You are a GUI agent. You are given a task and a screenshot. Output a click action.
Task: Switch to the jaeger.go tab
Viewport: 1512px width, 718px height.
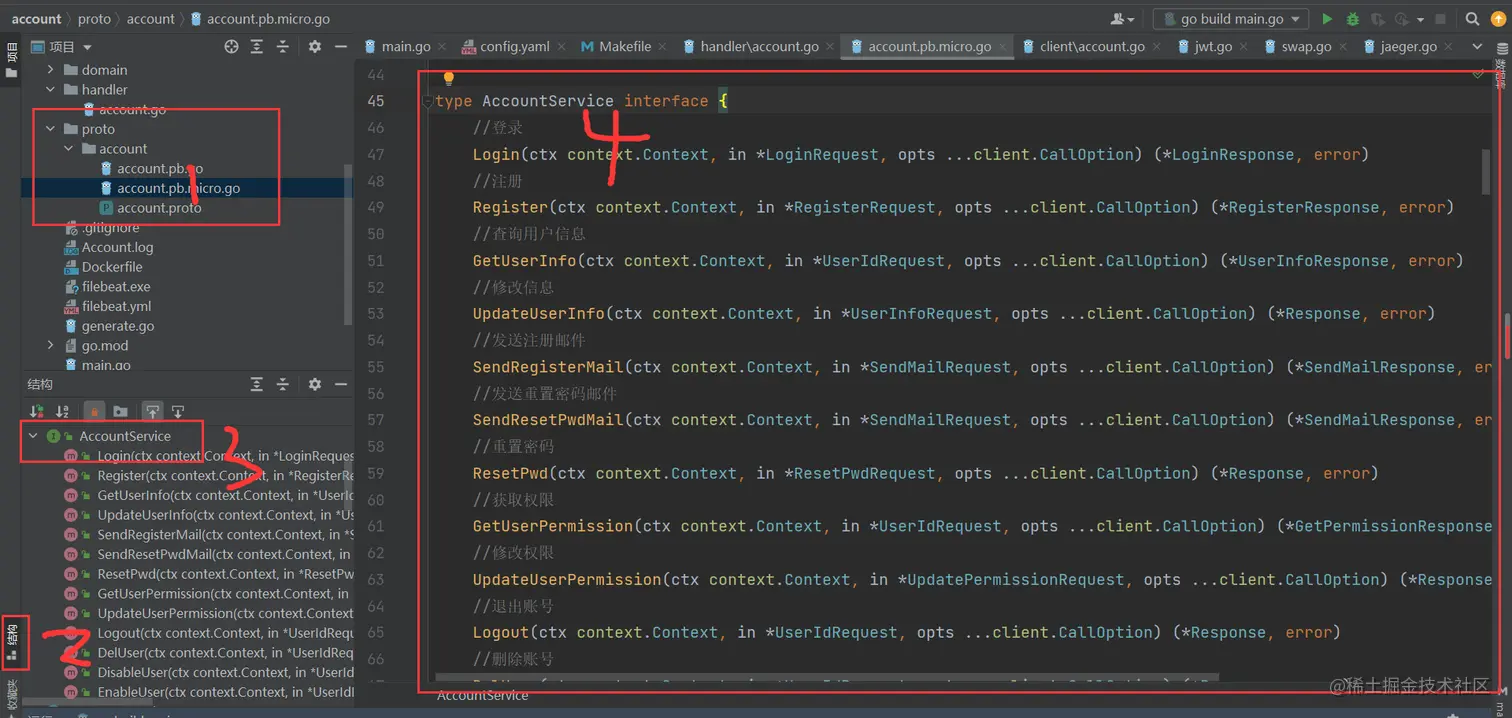click(1408, 47)
